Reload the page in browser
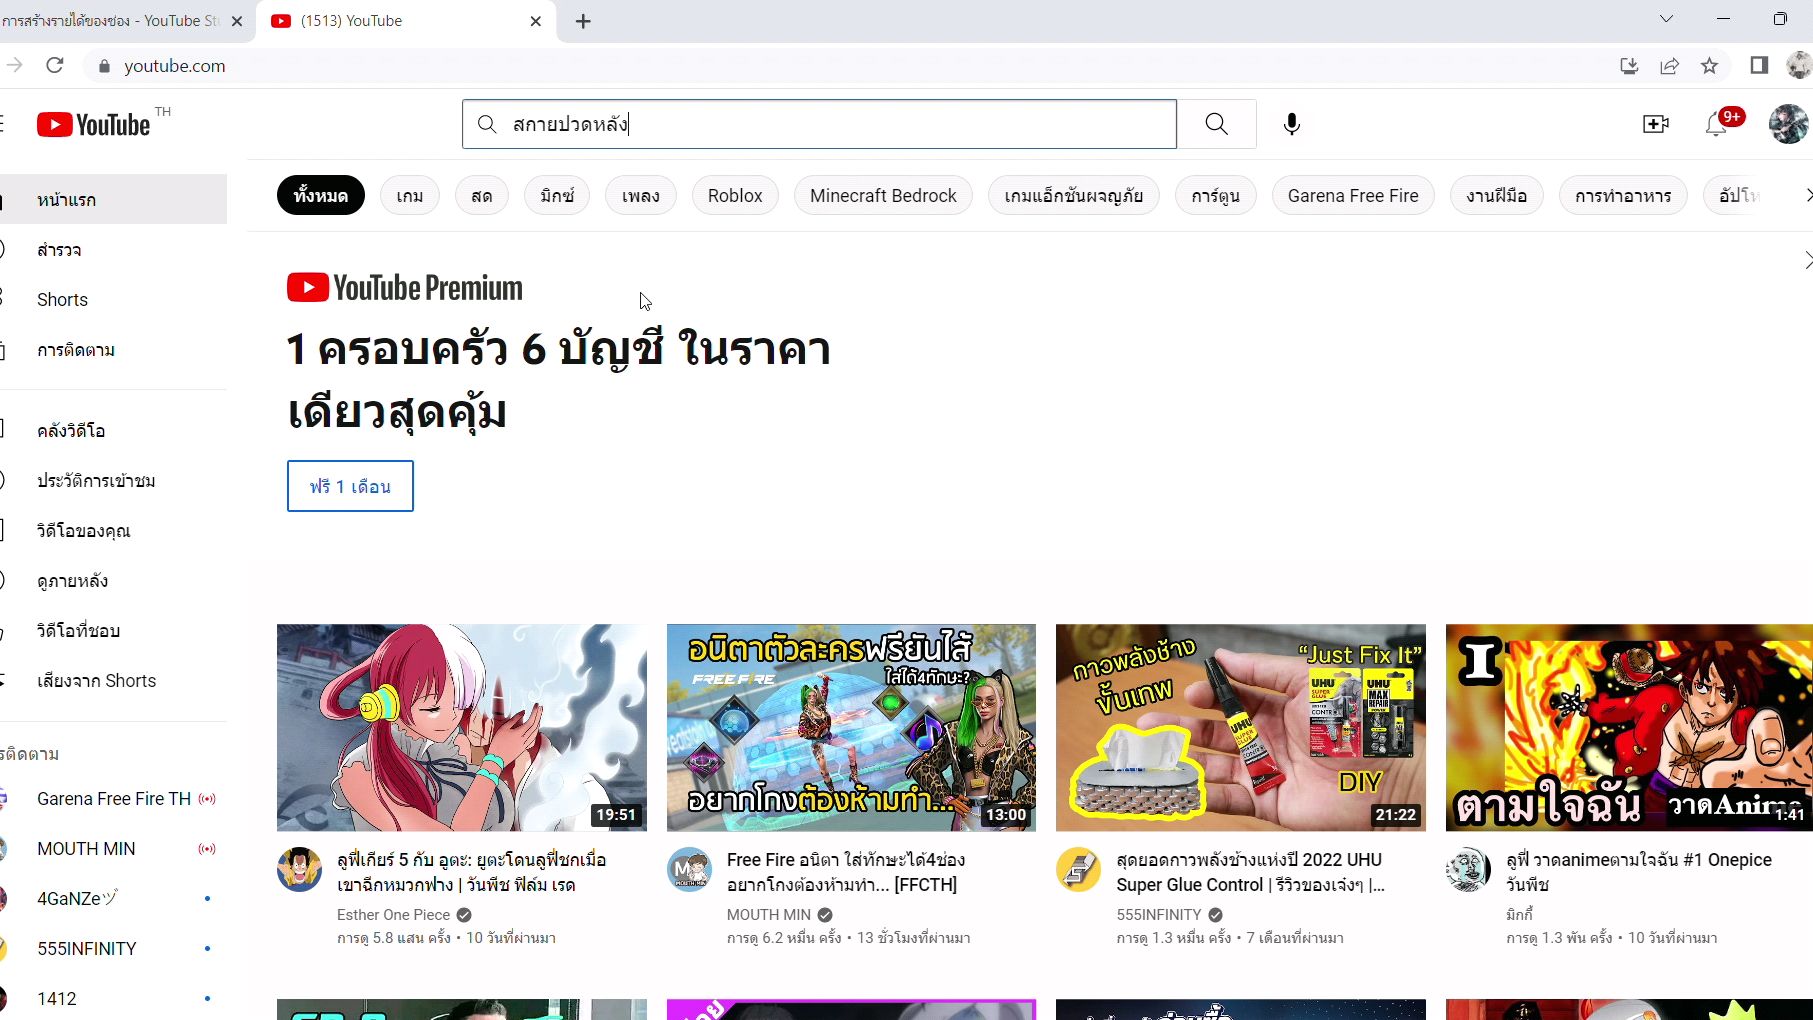Viewport: 1813px width, 1020px height. [x=55, y=66]
